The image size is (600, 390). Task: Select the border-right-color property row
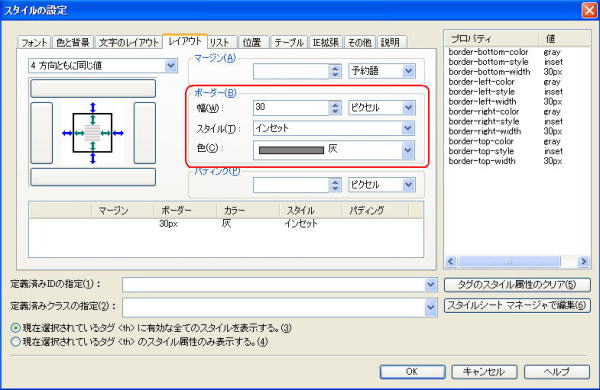518,112
